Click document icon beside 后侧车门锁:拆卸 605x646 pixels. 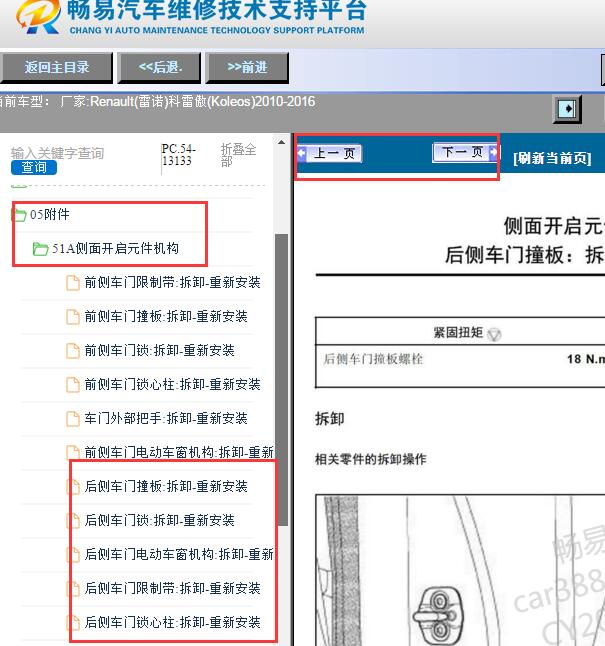click(73, 521)
